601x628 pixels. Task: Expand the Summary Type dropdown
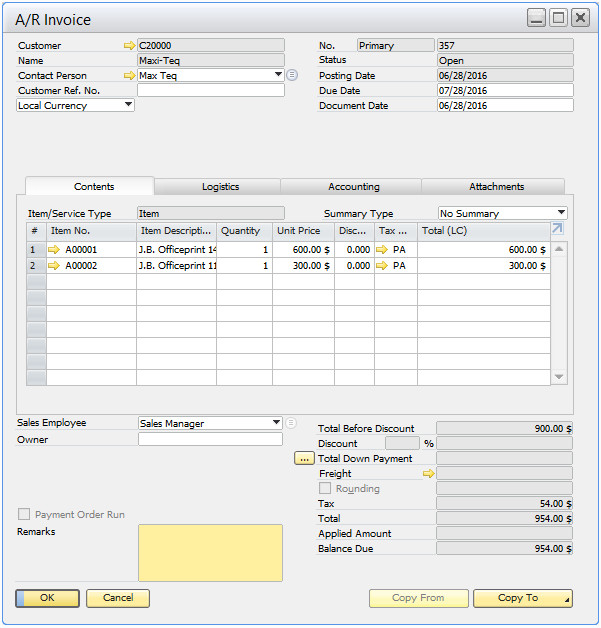(560, 213)
